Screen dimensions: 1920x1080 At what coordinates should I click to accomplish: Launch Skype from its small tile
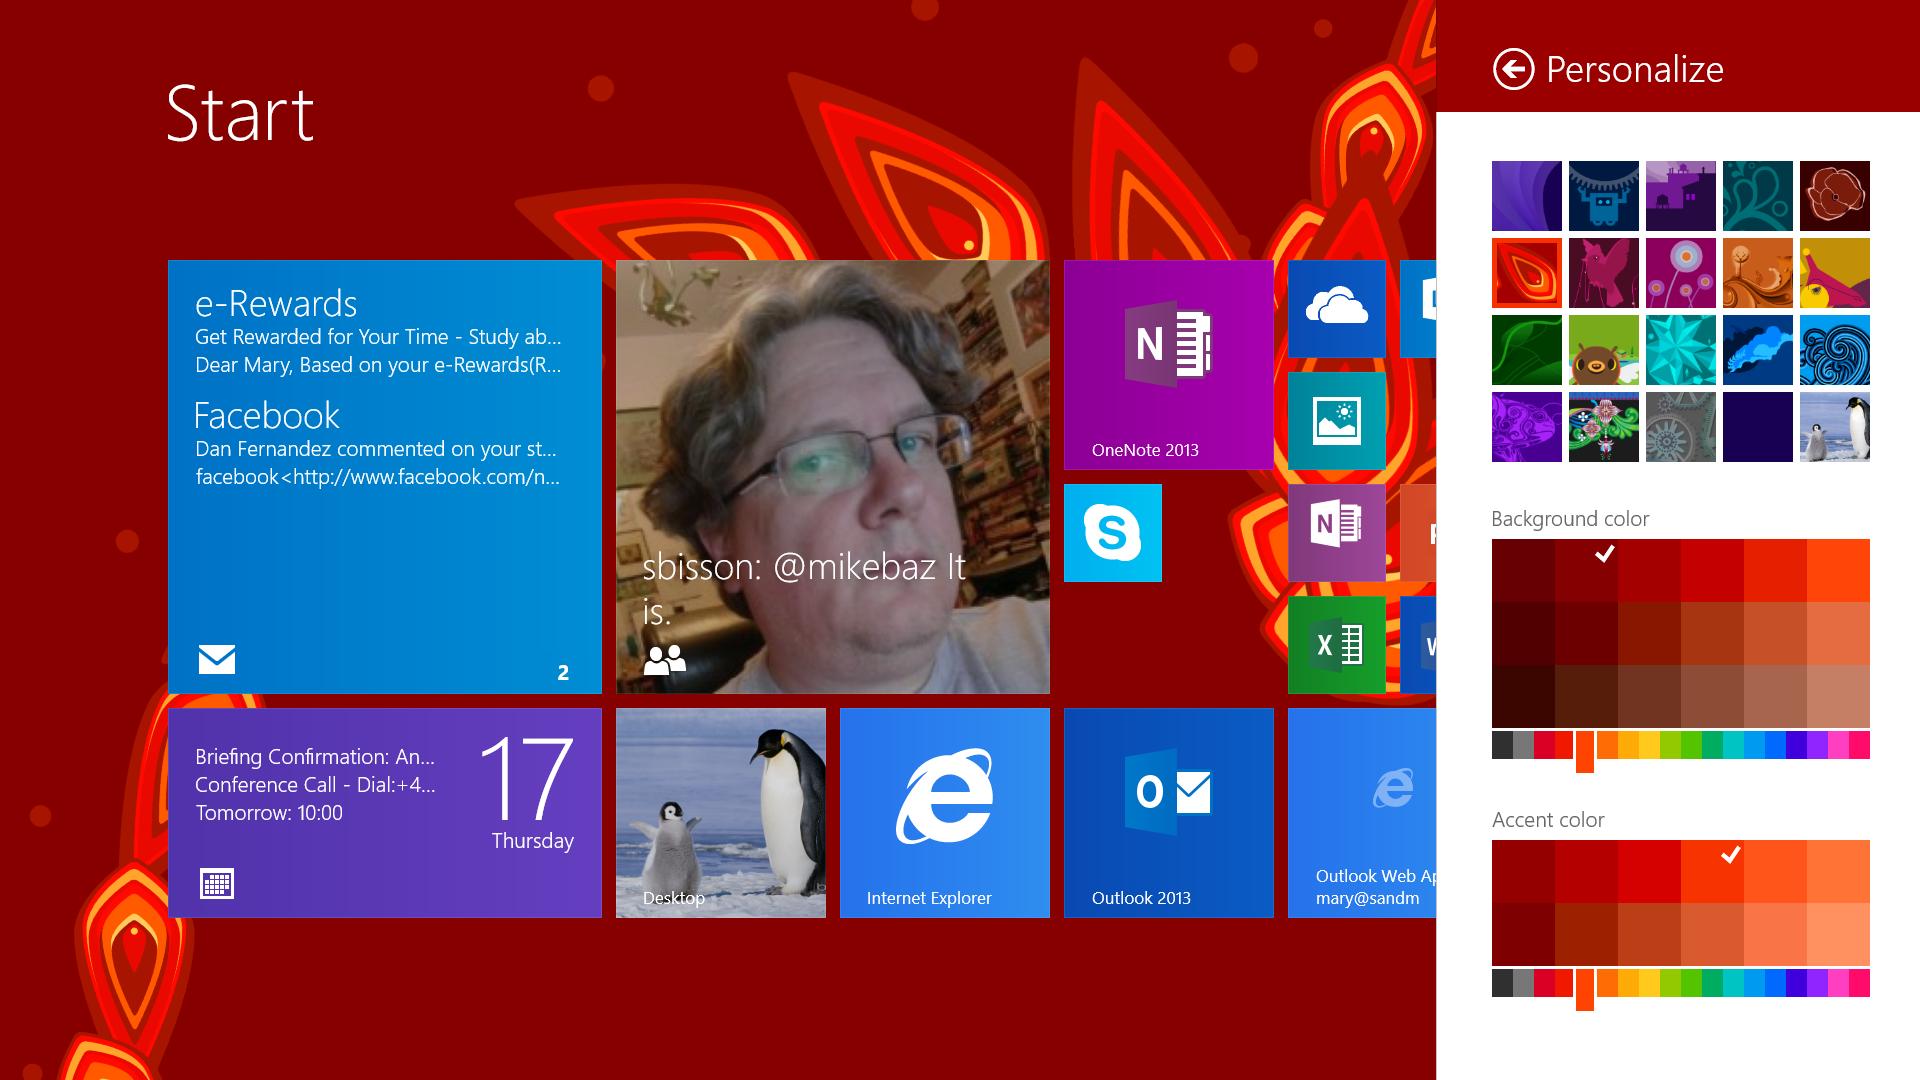(1112, 533)
